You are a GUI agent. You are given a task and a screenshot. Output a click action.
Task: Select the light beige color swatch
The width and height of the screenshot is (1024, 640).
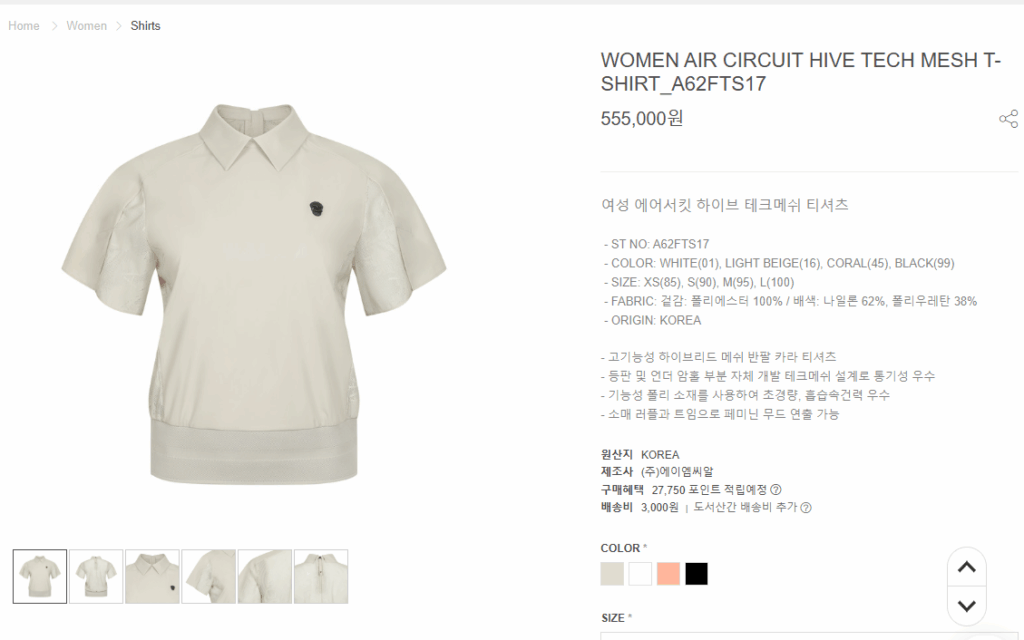(x=612, y=573)
